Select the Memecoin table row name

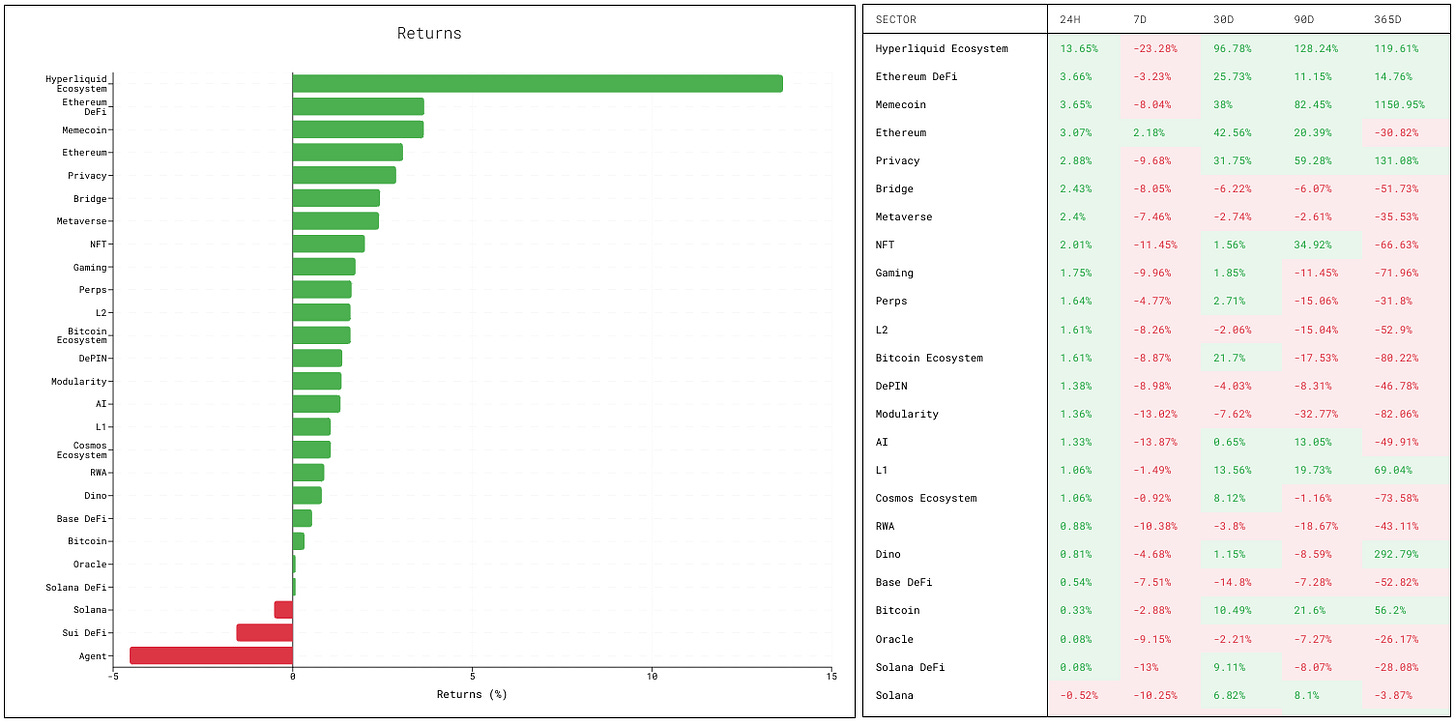[x=899, y=104]
